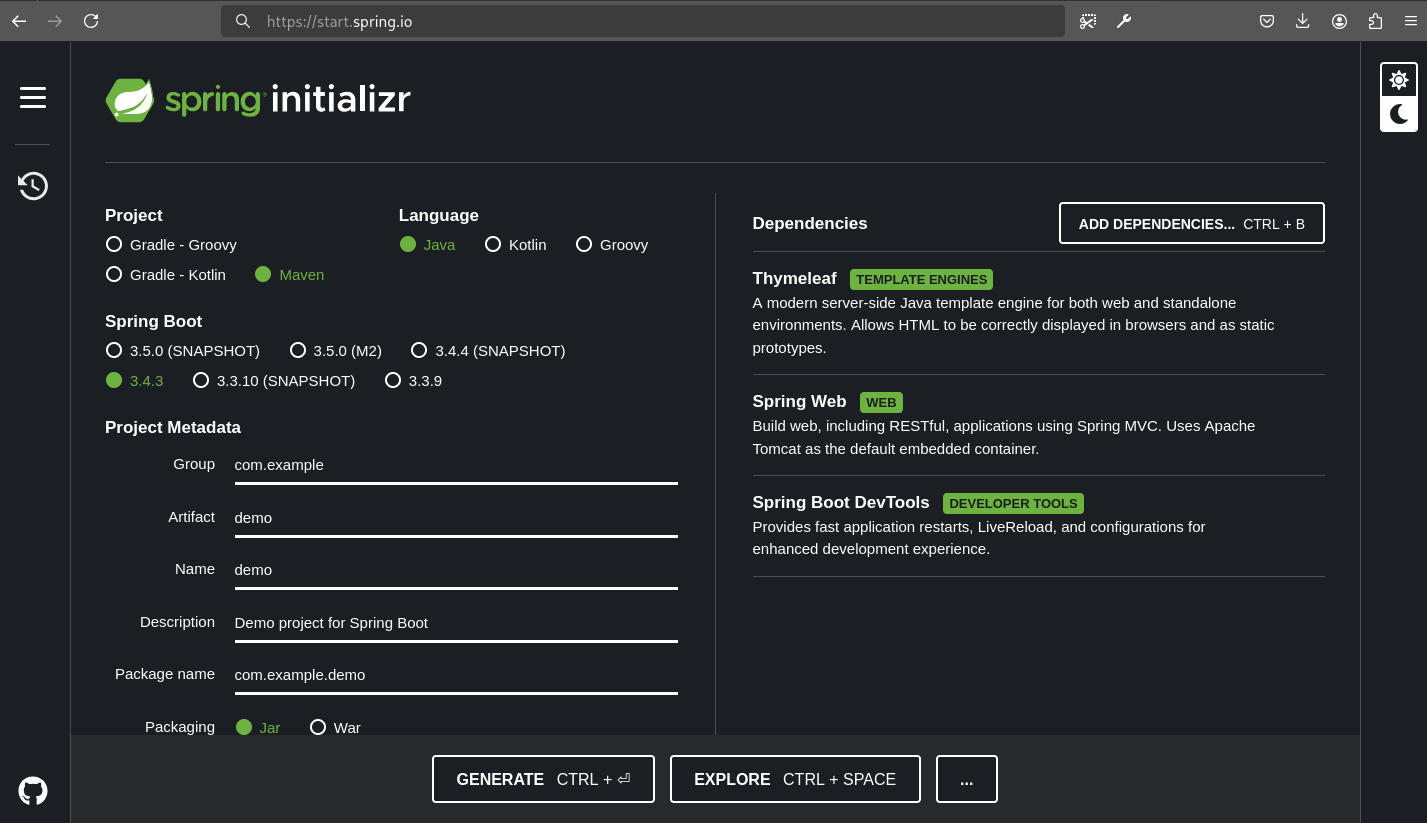
Task: Click the Spring Boot DevTools dependency title
Action: click(x=841, y=503)
